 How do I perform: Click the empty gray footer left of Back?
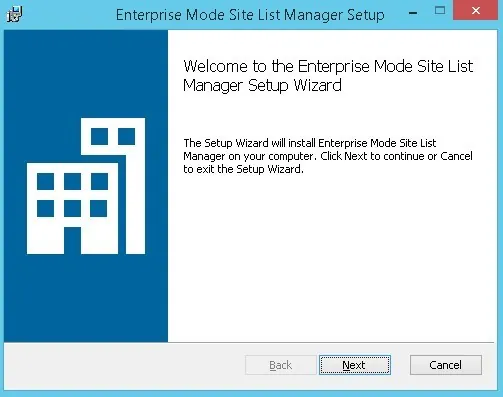(123, 365)
